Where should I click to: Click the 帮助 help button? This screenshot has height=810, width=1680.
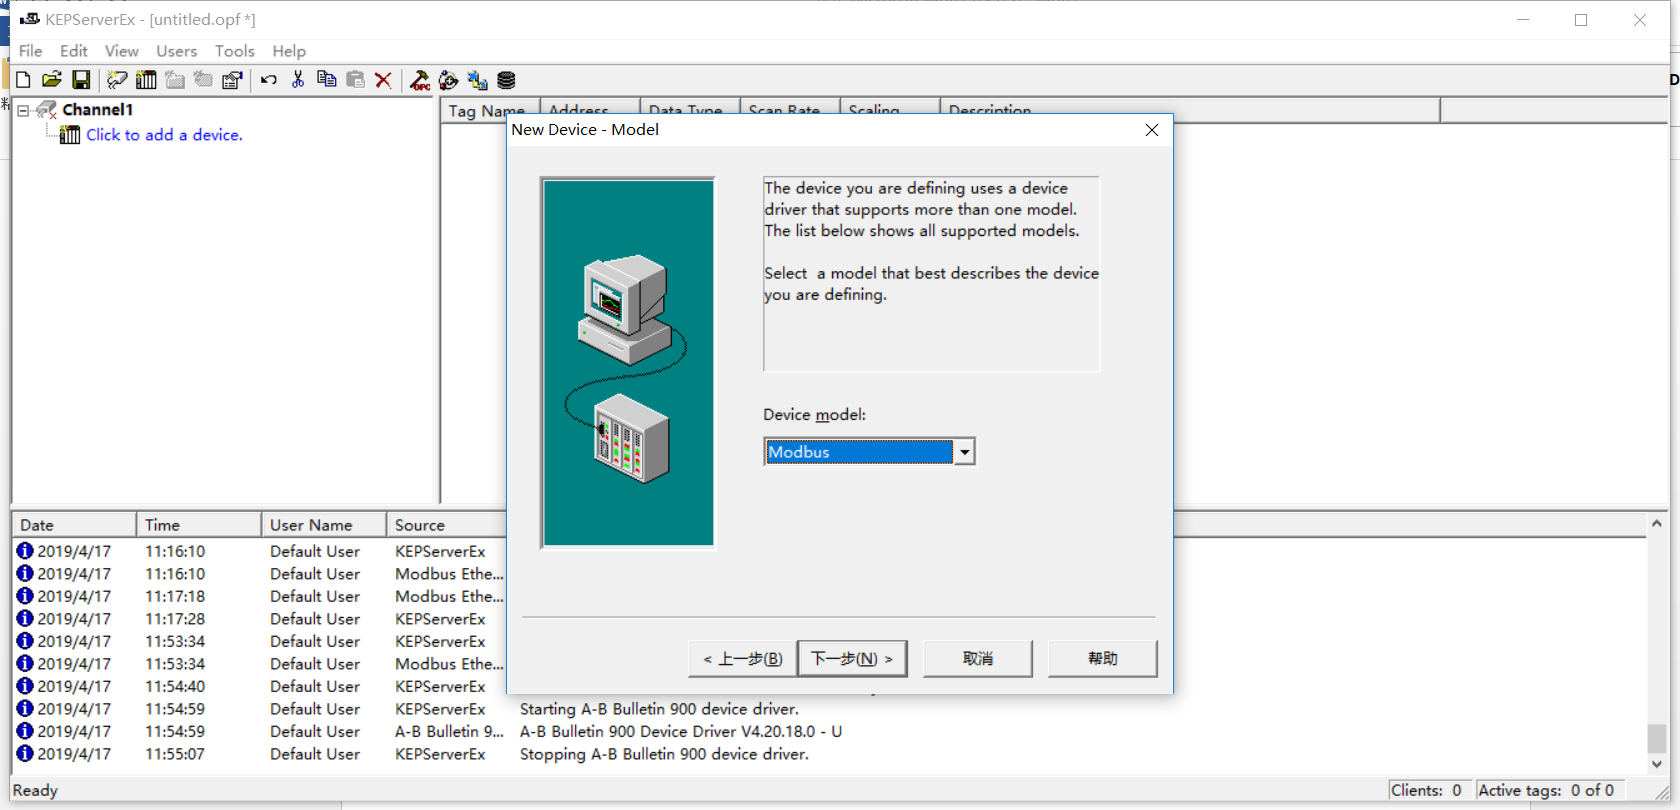tap(1103, 659)
